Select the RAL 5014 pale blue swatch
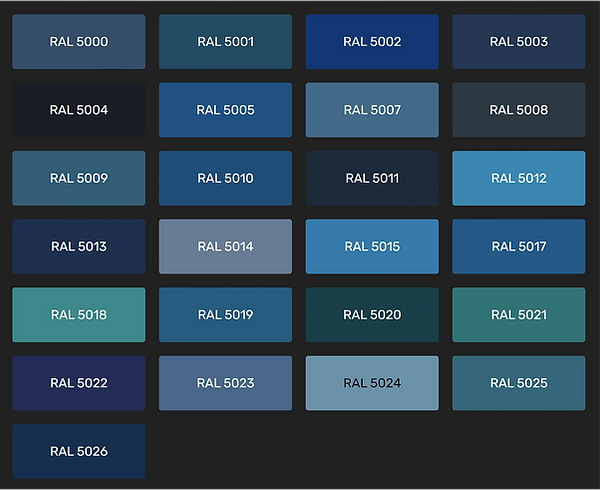The height and width of the screenshot is (490, 600). [x=225, y=246]
